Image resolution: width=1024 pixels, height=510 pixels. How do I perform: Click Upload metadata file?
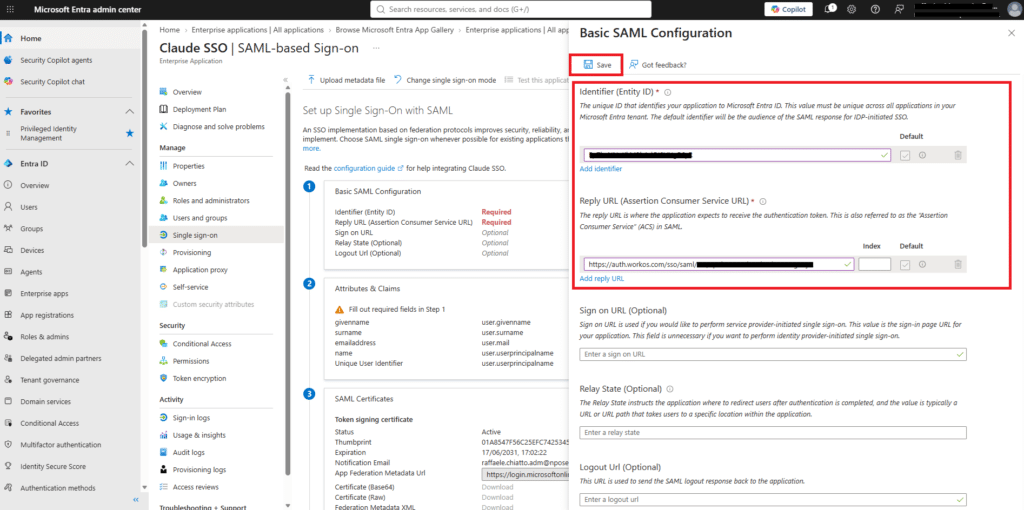(346, 80)
